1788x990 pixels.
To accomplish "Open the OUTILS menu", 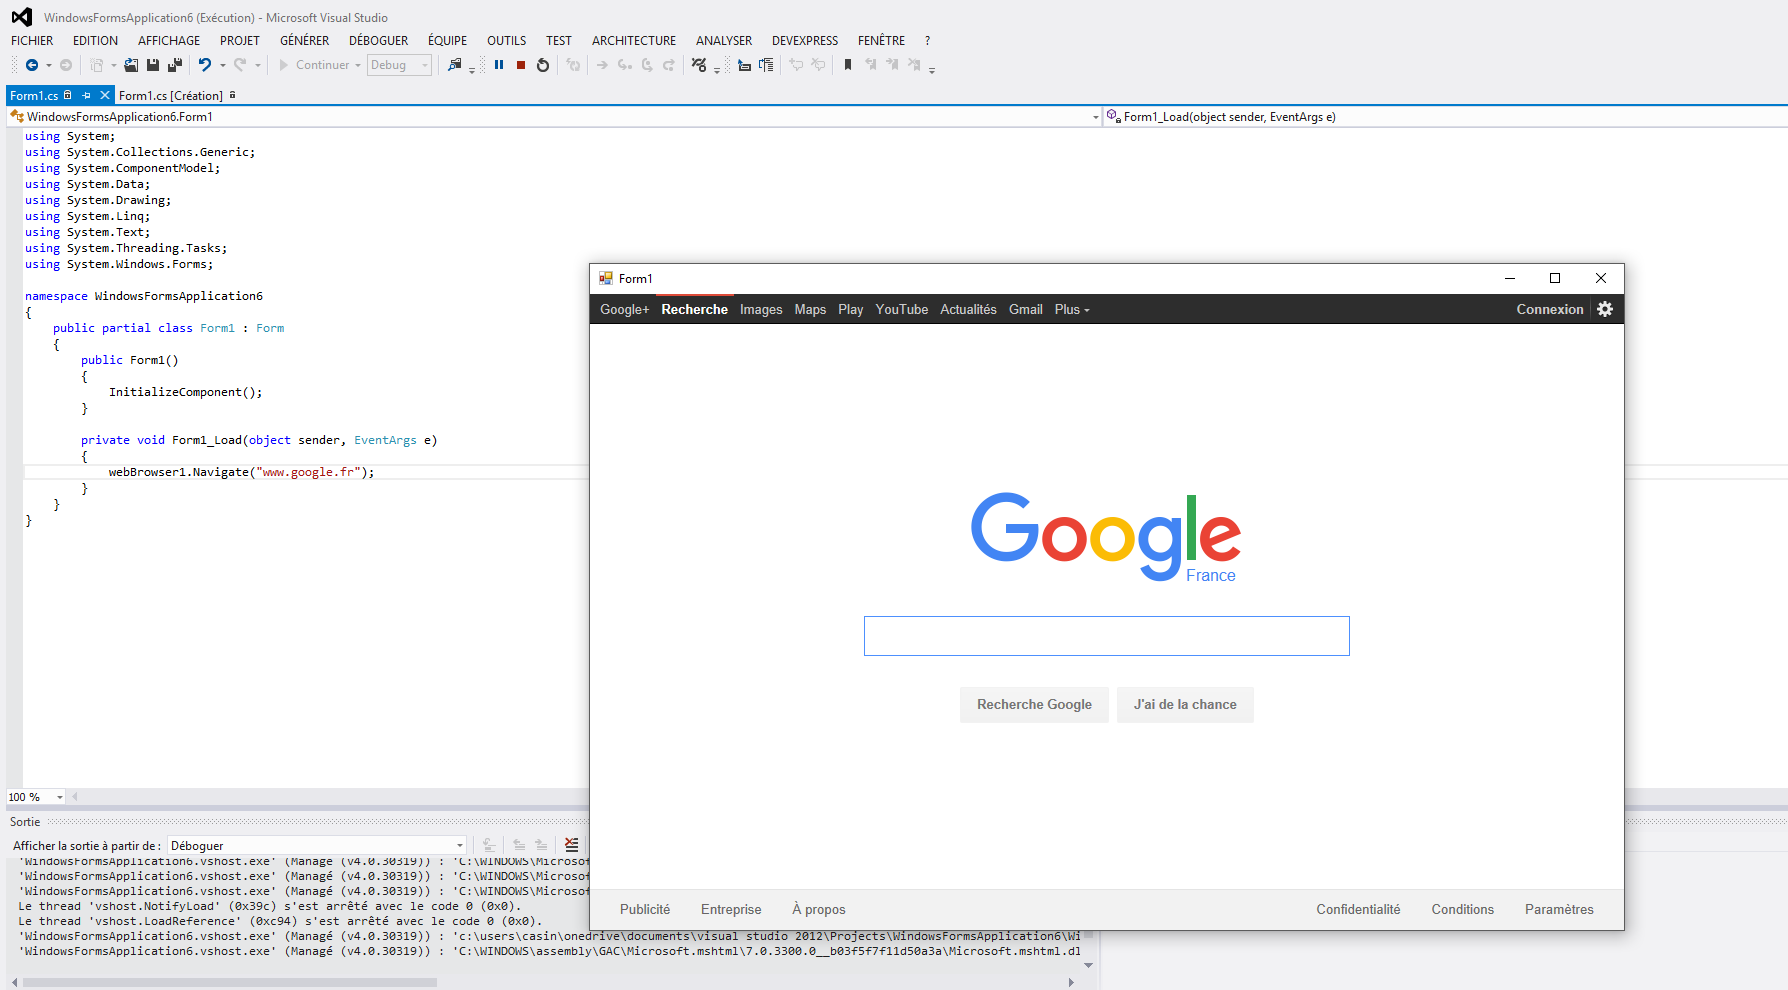I will (506, 41).
